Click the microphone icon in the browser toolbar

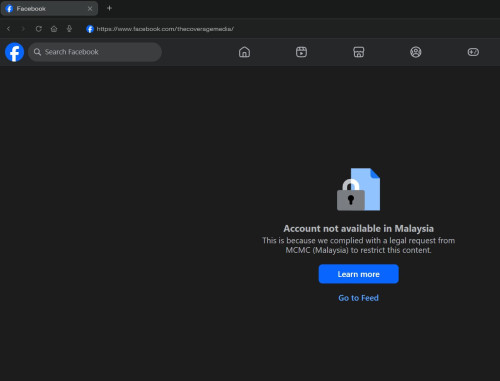click(x=69, y=29)
